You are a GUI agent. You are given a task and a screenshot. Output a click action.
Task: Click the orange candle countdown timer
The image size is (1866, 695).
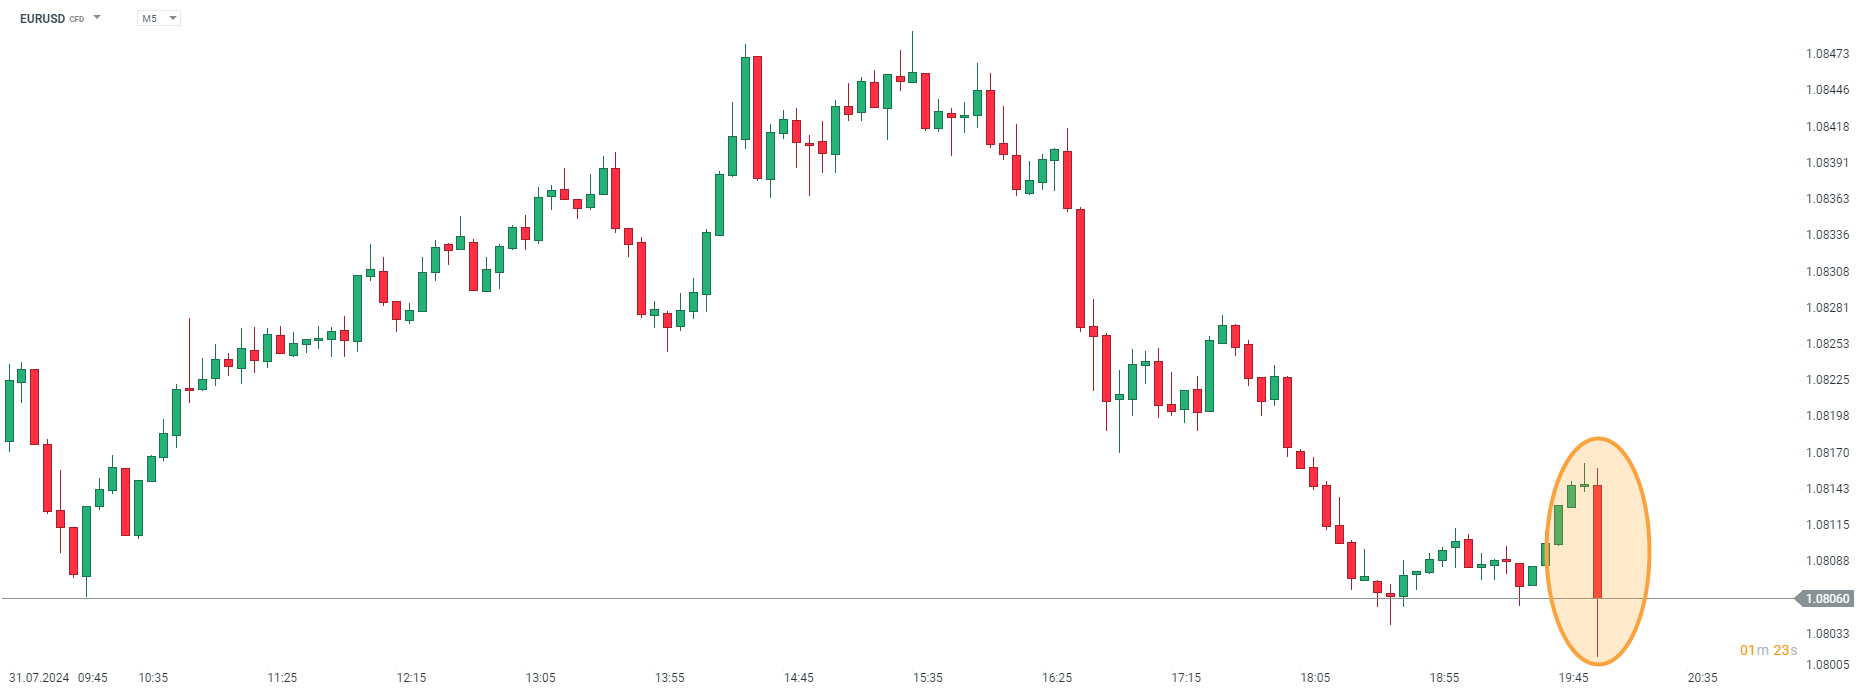1768,650
